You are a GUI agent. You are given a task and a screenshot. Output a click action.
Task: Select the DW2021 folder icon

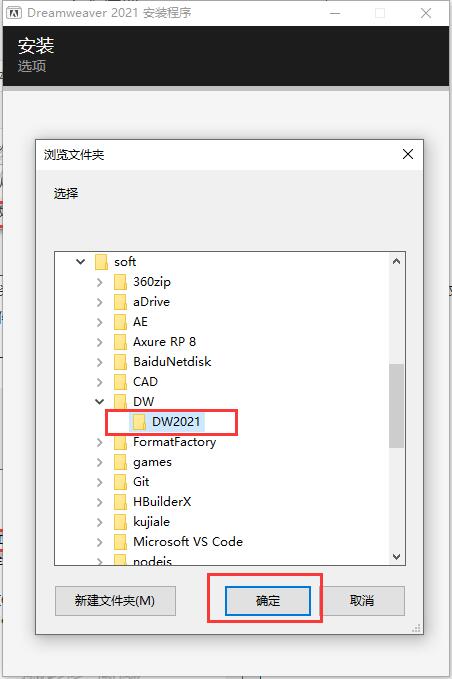pos(139,421)
